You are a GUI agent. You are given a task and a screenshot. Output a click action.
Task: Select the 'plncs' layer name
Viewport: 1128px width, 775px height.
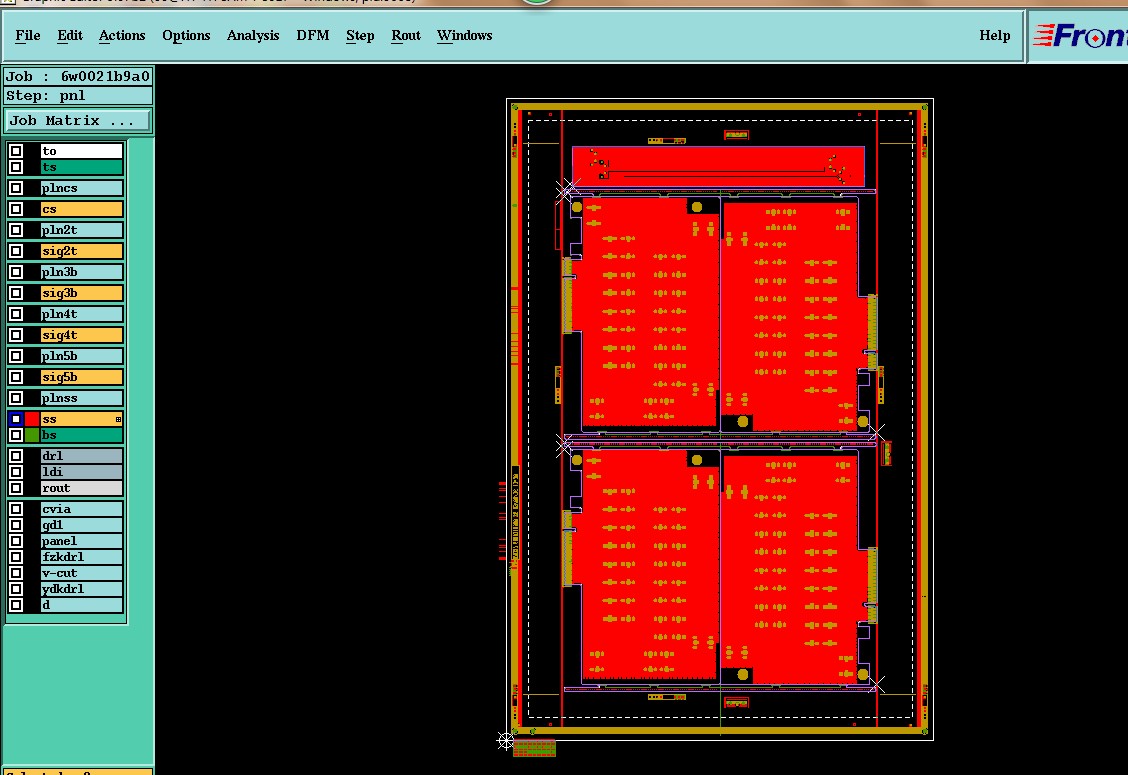[x=81, y=188]
